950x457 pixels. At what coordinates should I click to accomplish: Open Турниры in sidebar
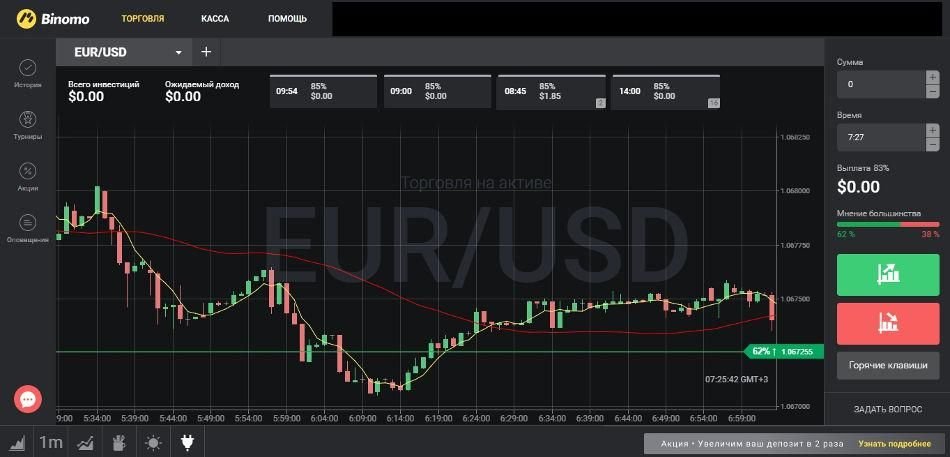pyautogui.click(x=28, y=125)
